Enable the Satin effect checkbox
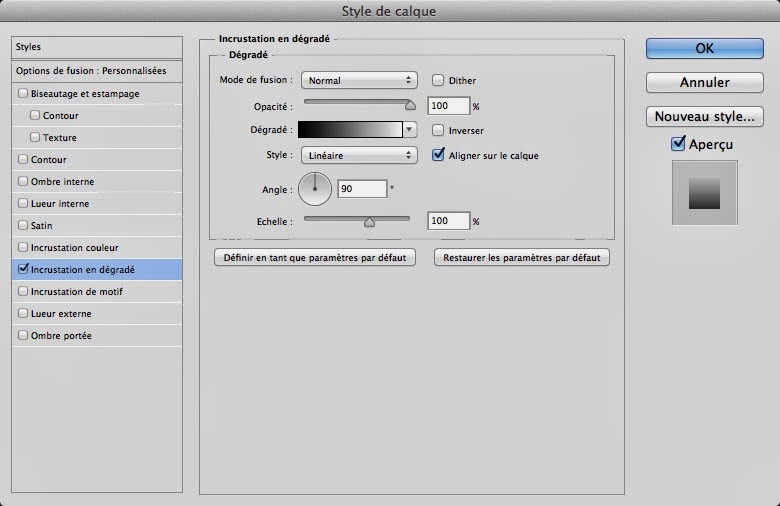Viewport: 780px width, 506px height. (x=23, y=225)
